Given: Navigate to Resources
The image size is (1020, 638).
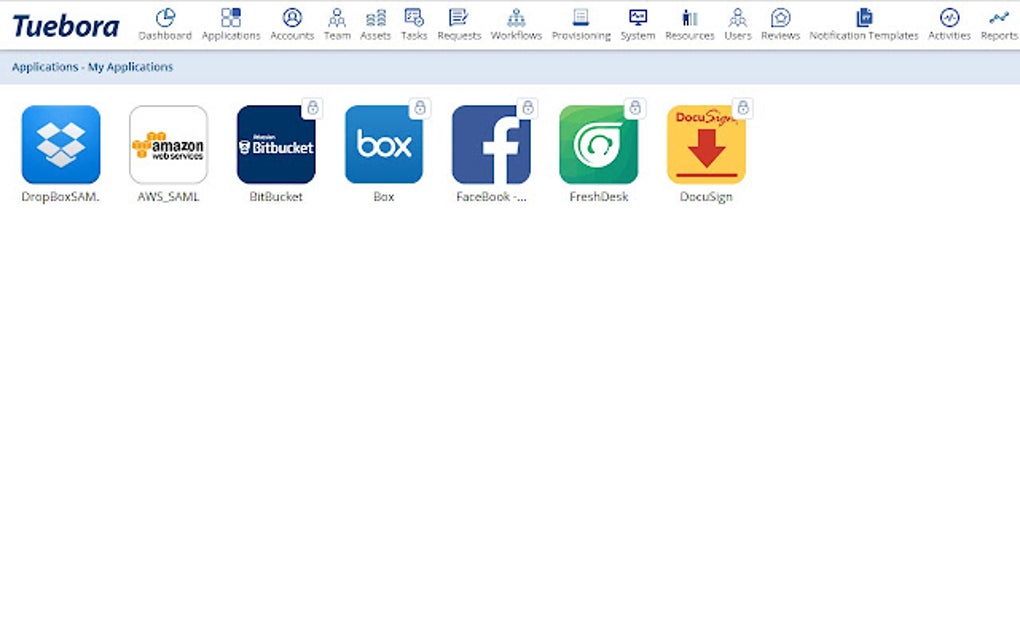Looking at the screenshot, I should pos(690,25).
